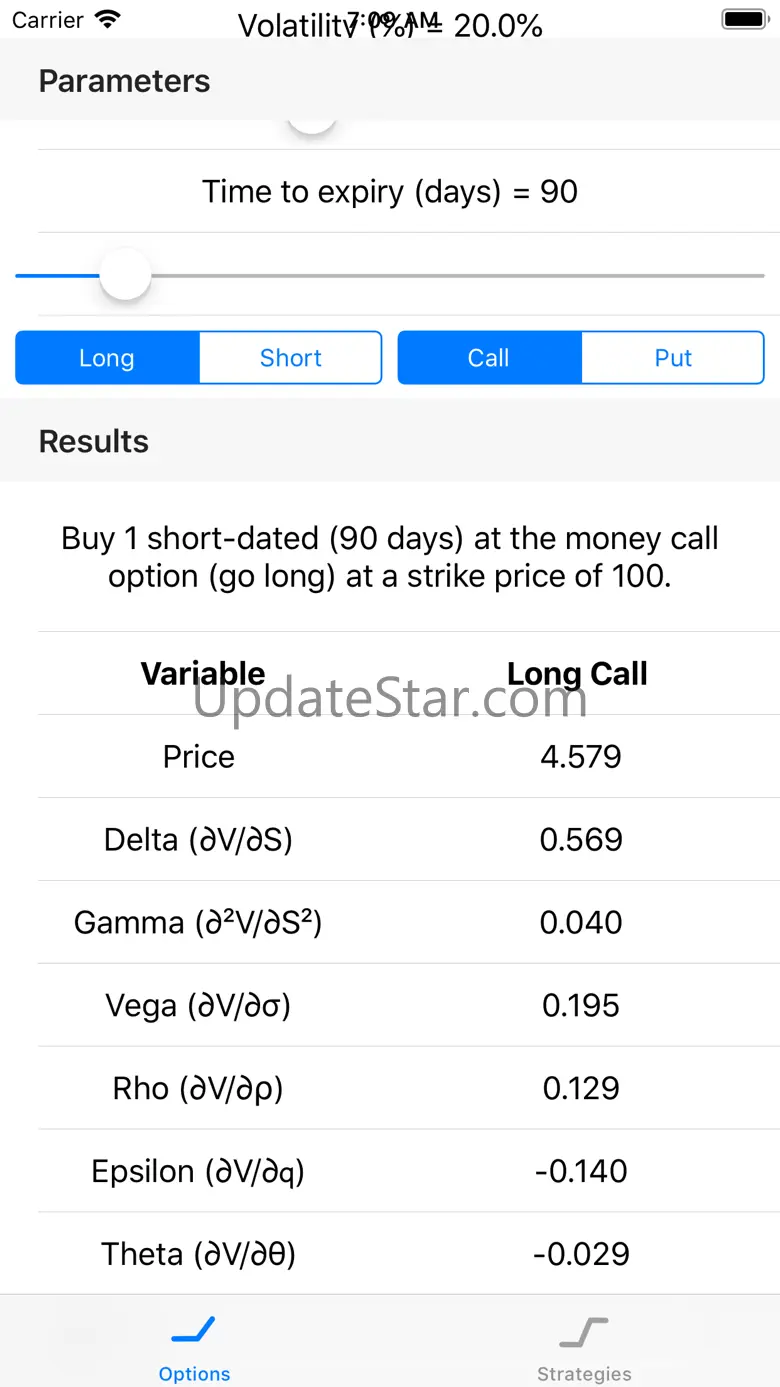Click the Parameters section header

coord(125,81)
